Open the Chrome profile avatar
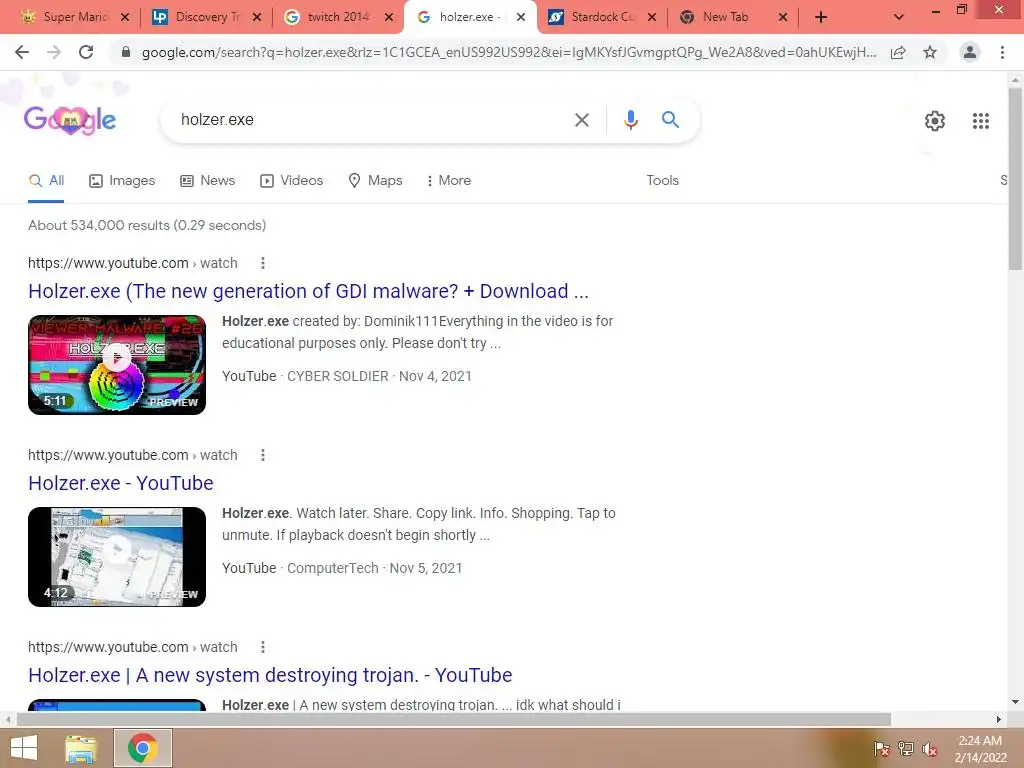Image resolution: width=1024 pixels, height=768 pixels. tap(970, 52)
